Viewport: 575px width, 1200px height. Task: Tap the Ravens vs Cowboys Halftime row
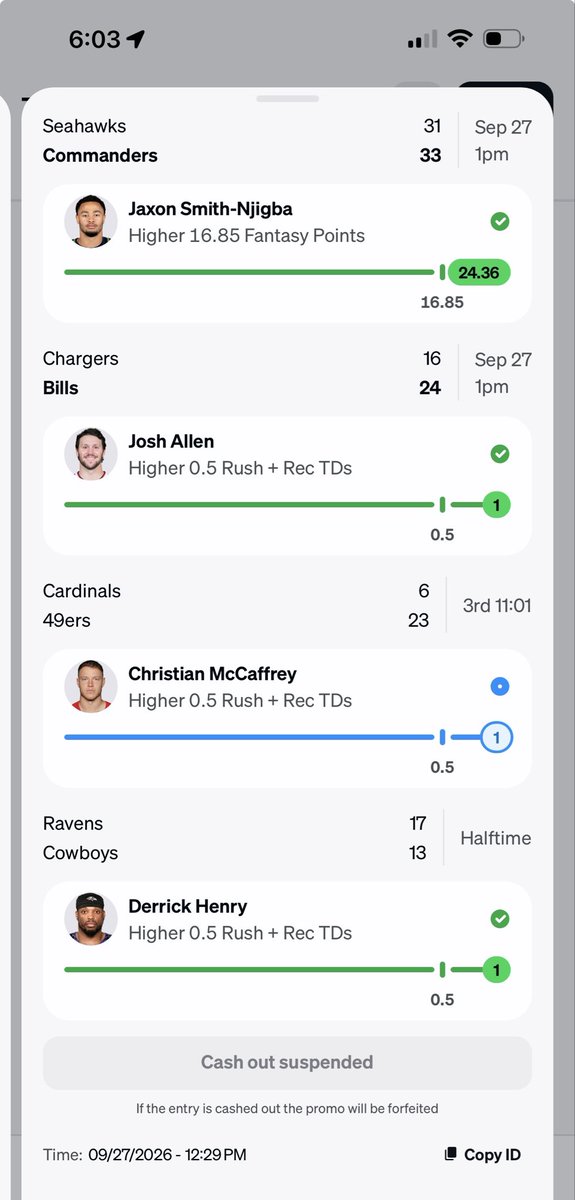[x=287, y=838]
